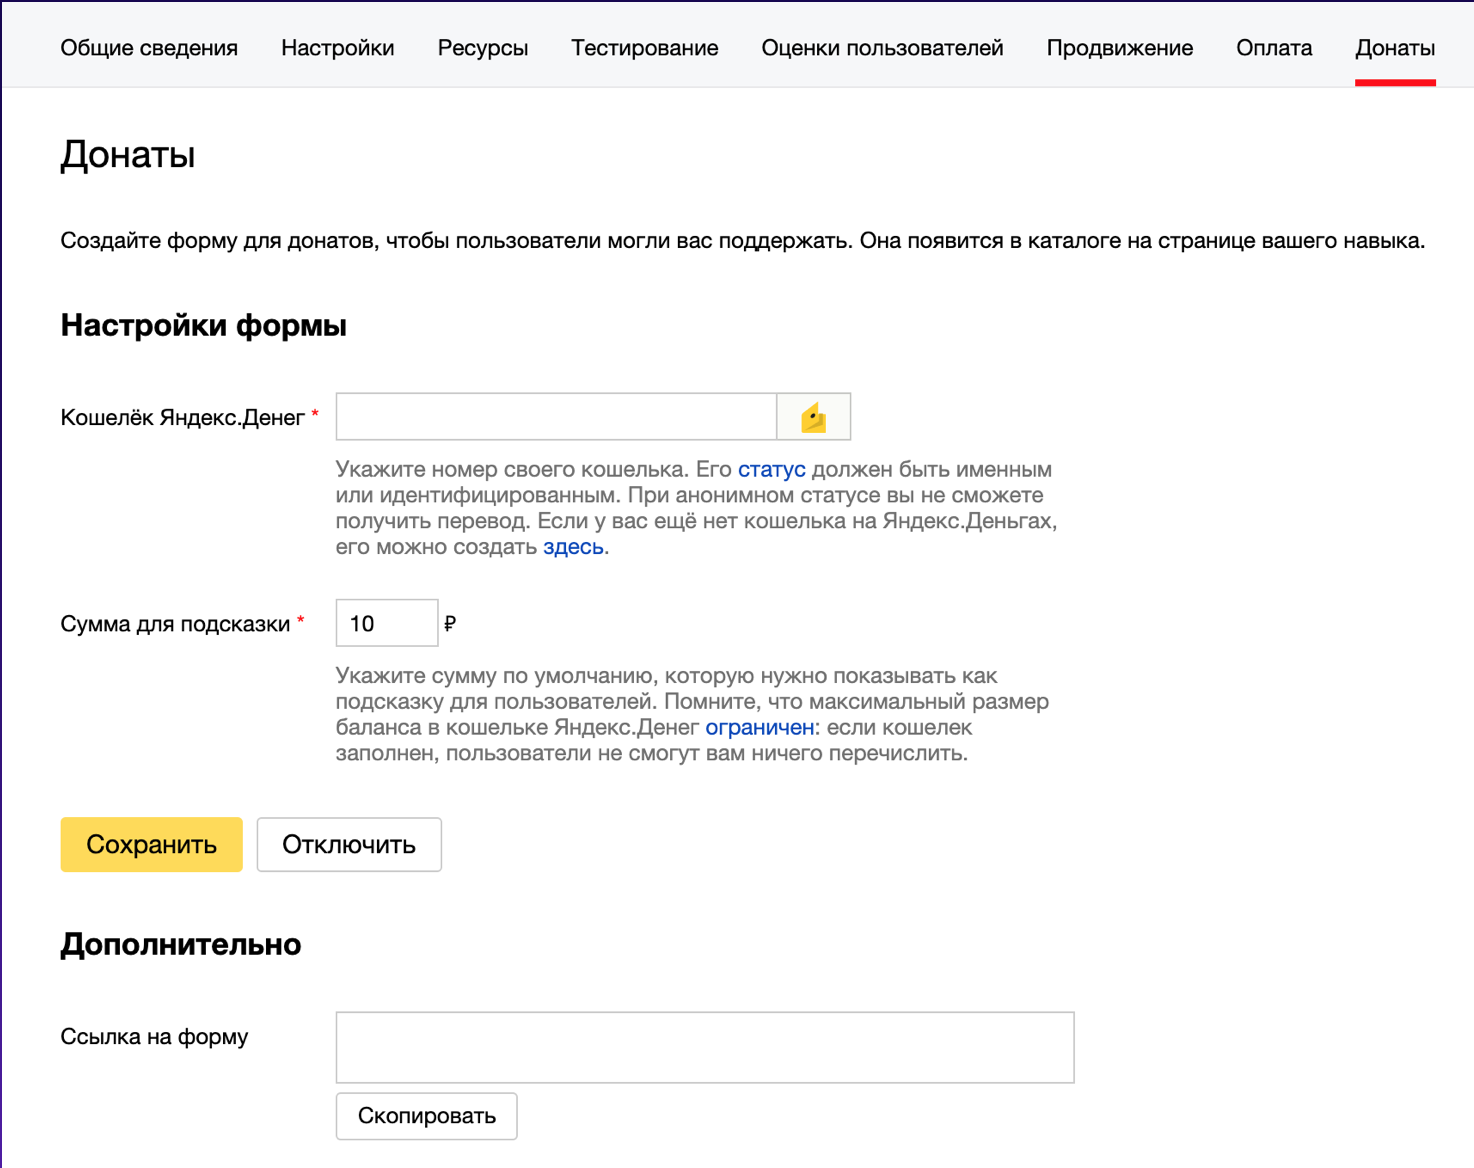Click the Сумма для подсказки label

click(x=175, y=624)
